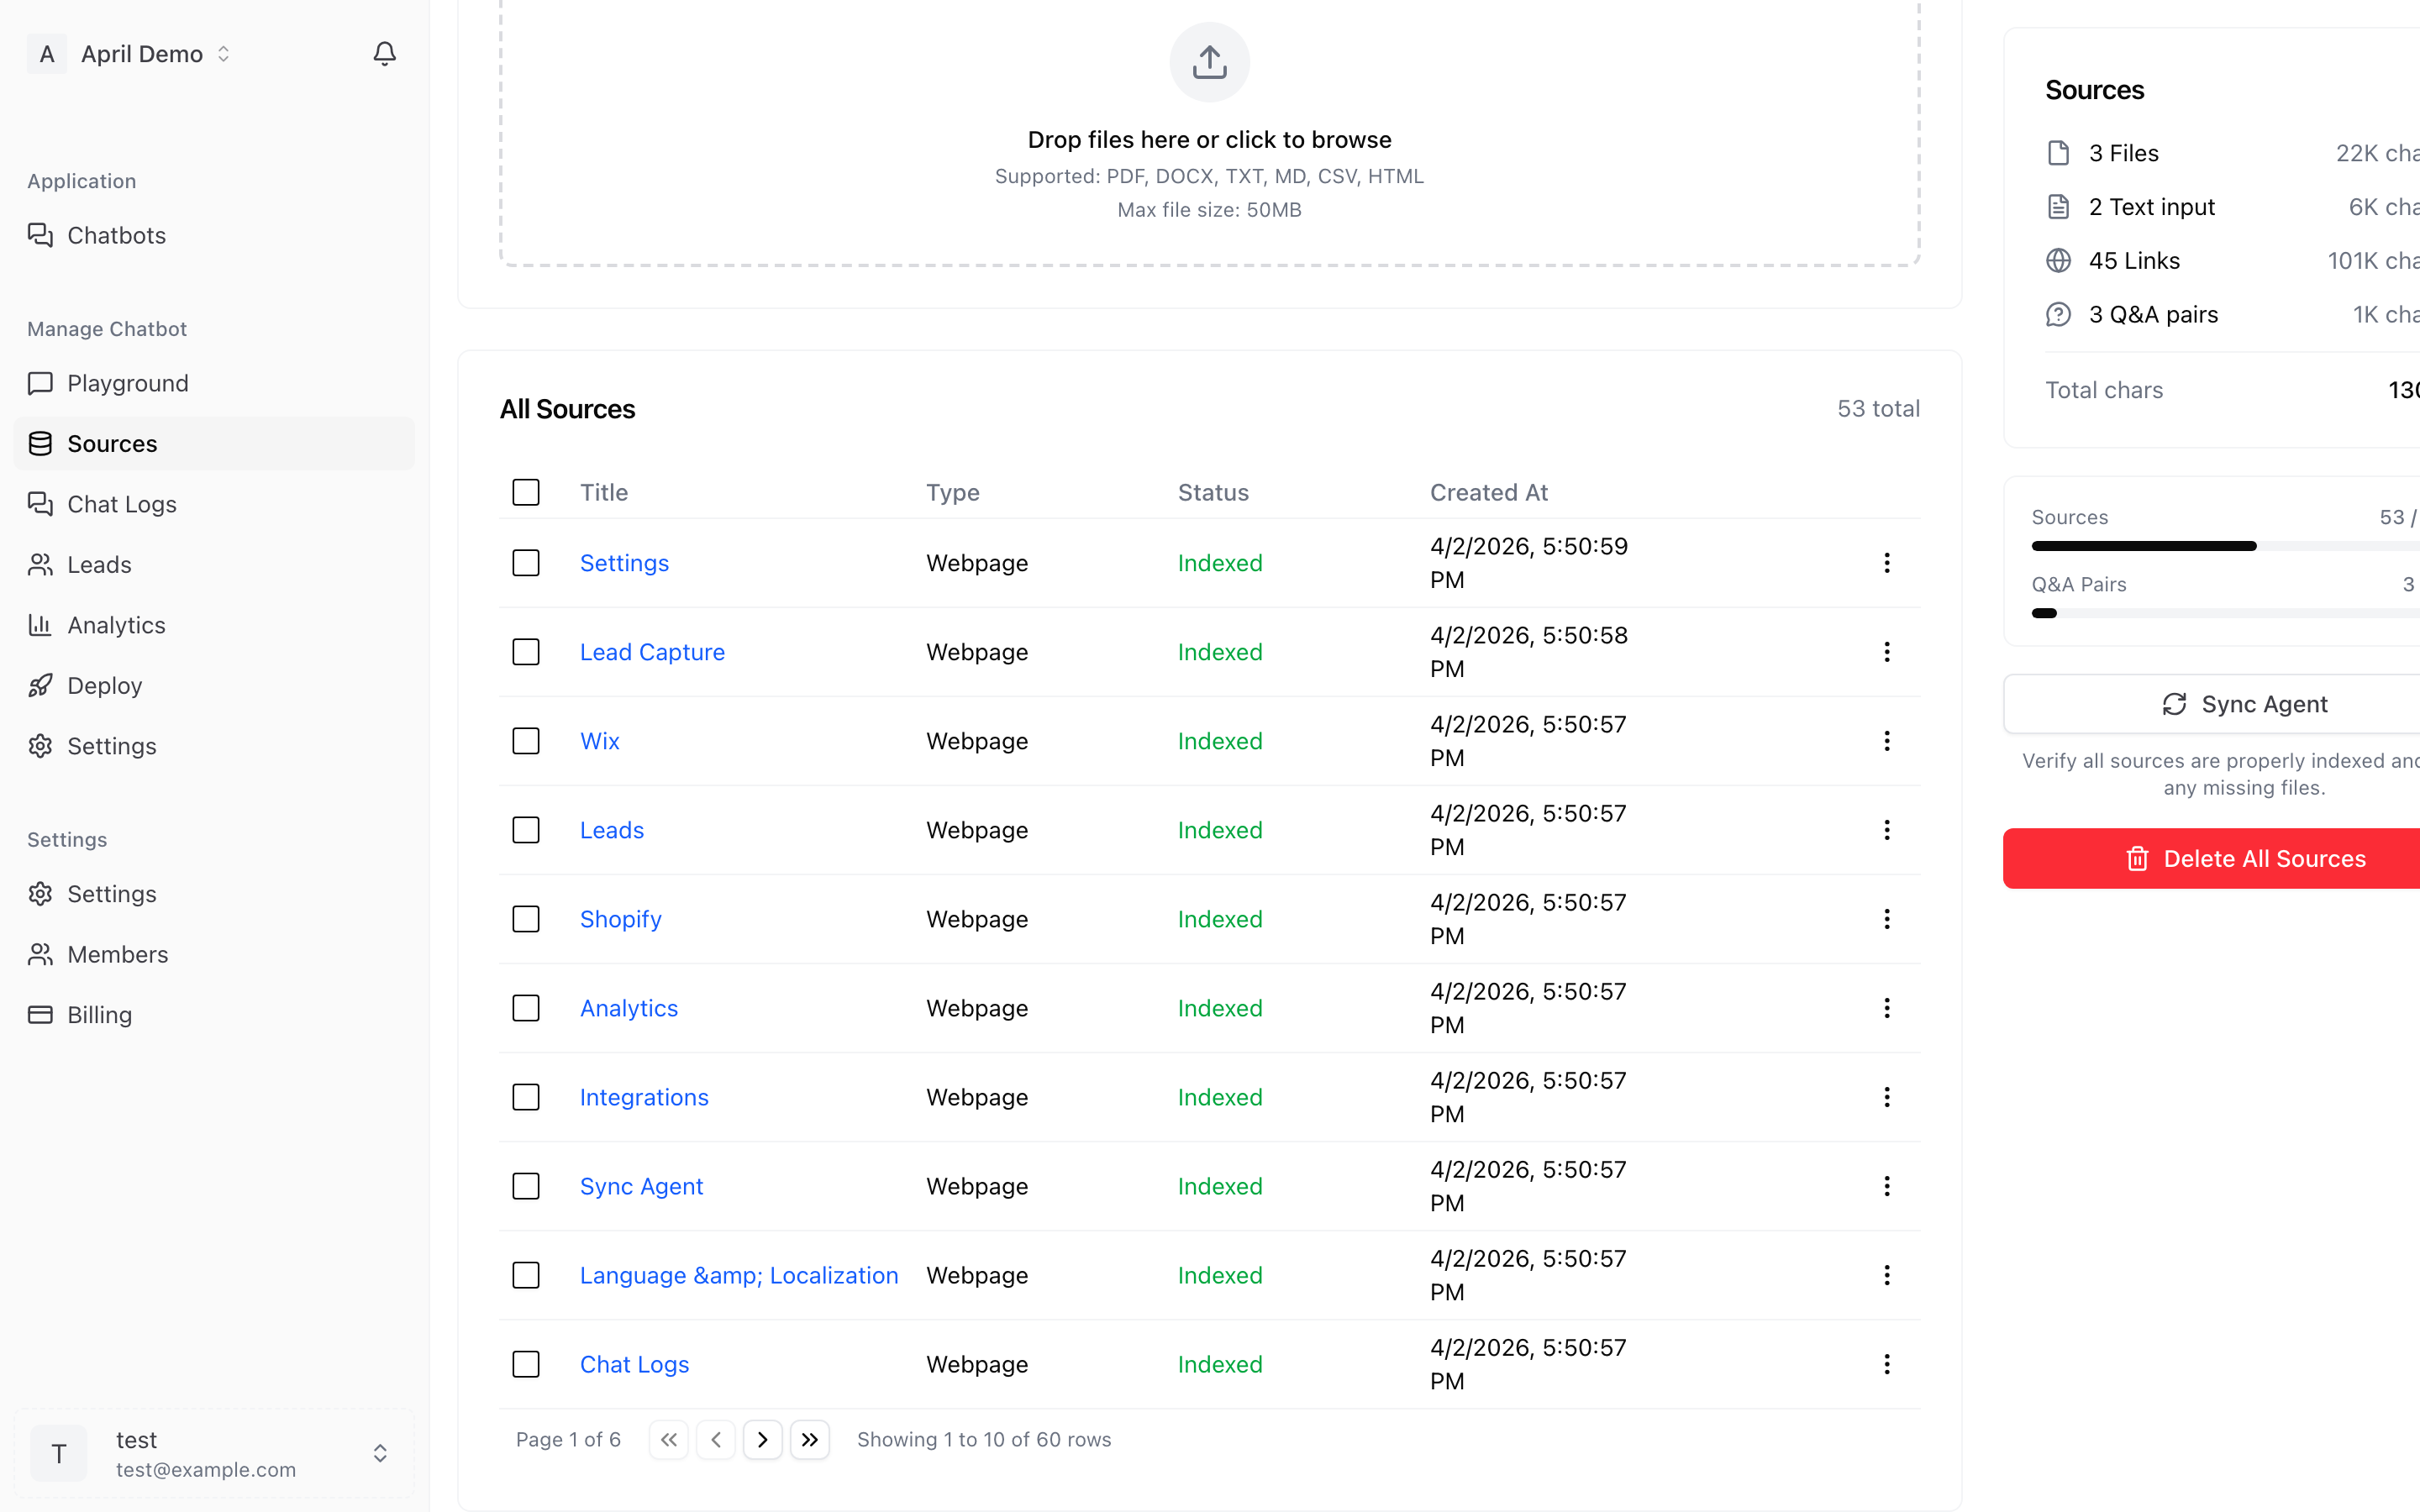Click the Links globe icon in Sources summary
Viewport: 2420px width, 1512px height.
[x=2058, y=261]
